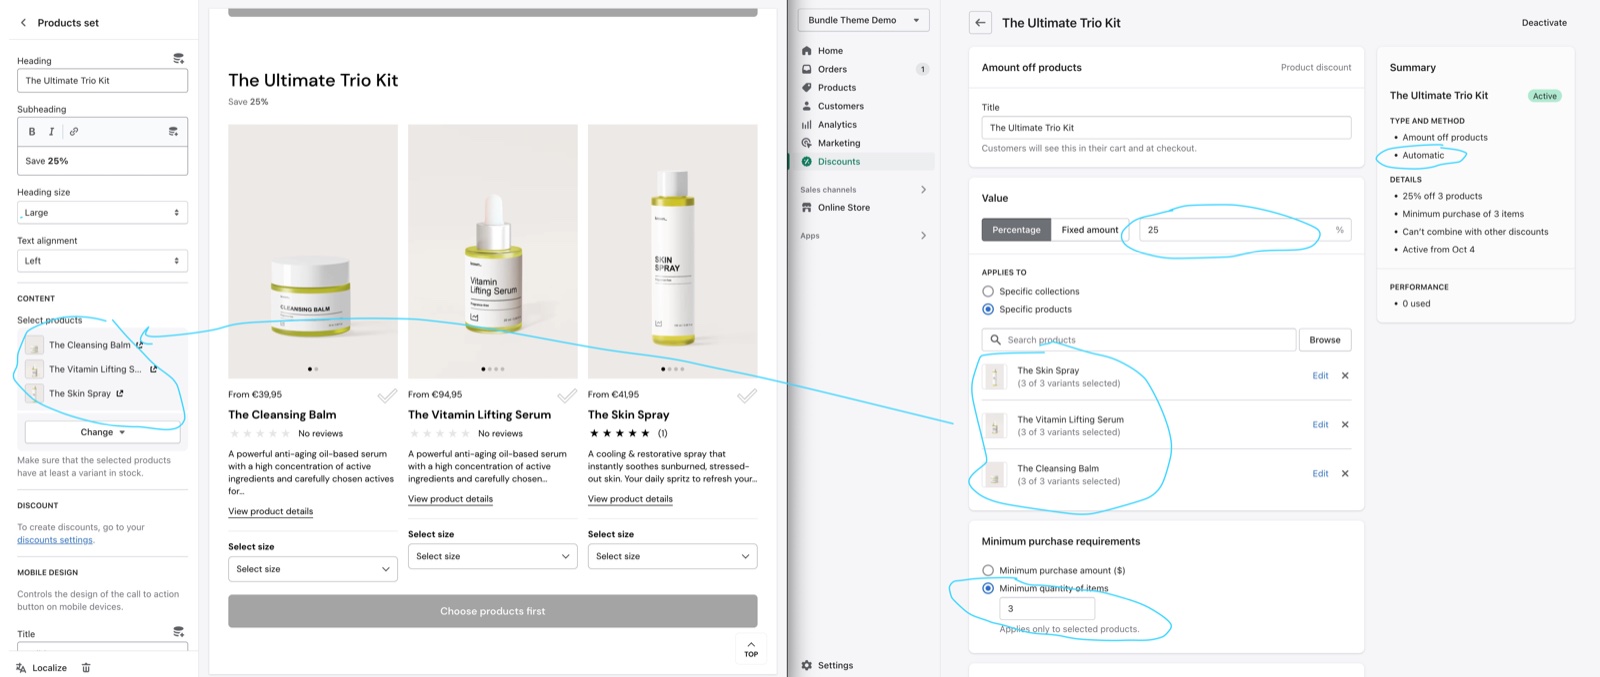
Task: Click Deactivate for the discount
Action: [x=1544, y=22]
